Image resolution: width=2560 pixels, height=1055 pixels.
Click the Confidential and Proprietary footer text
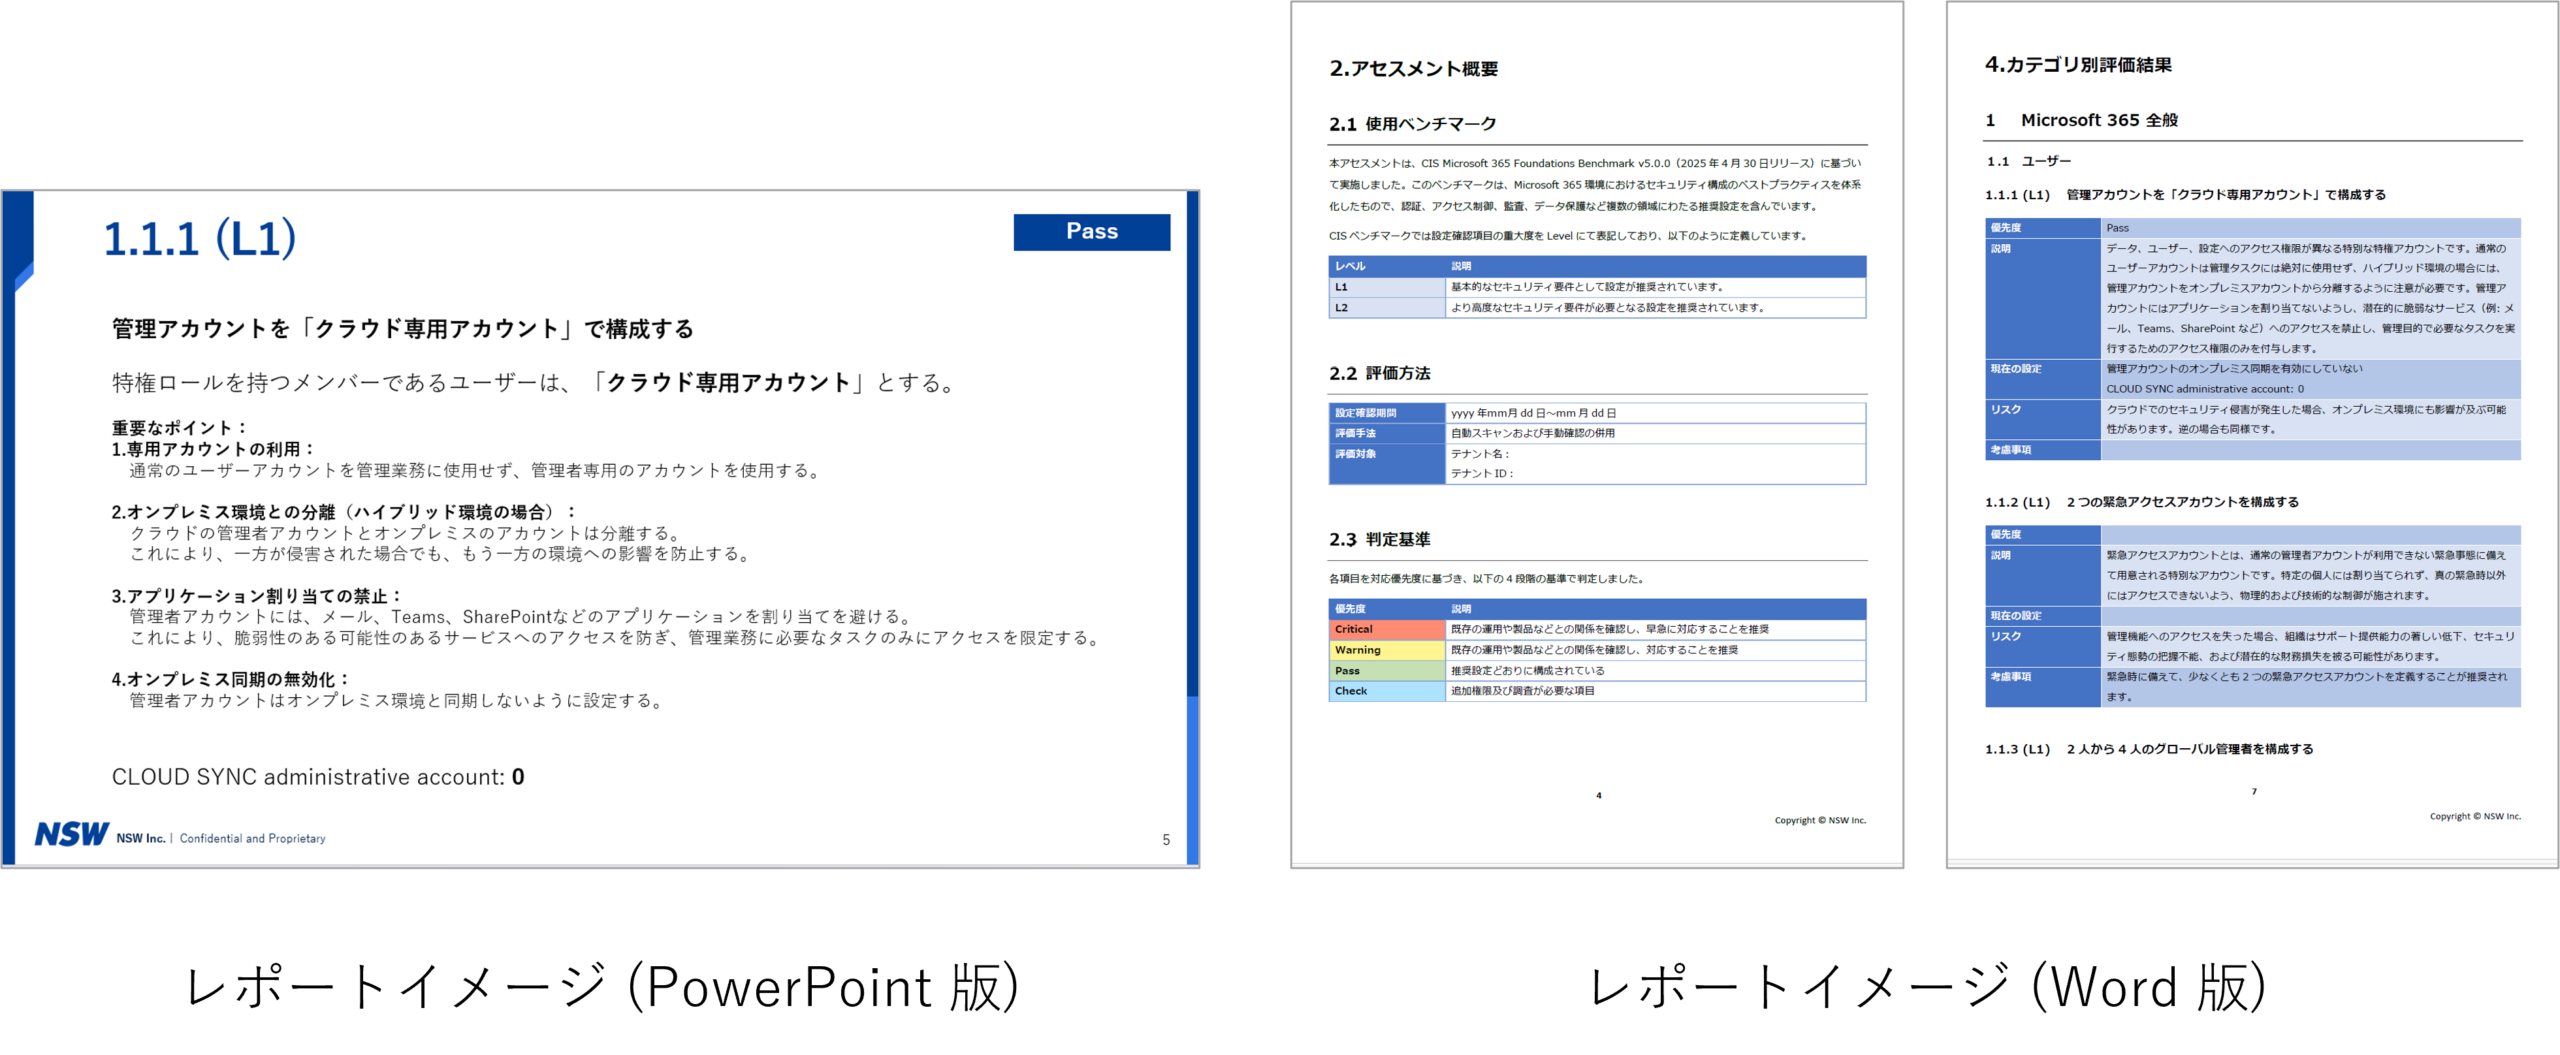(x=252, y=839)
